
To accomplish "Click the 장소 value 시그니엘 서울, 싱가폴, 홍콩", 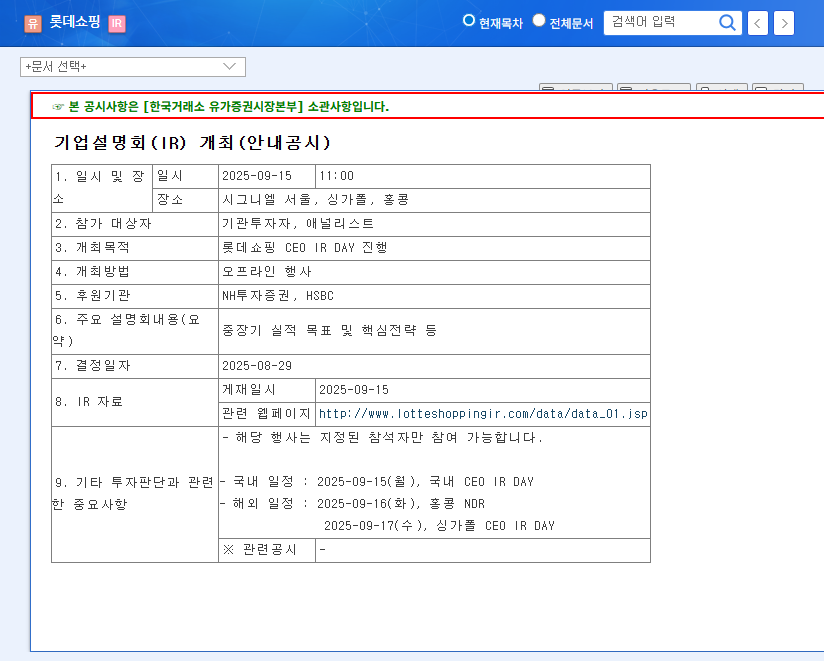I will (434, 200).
